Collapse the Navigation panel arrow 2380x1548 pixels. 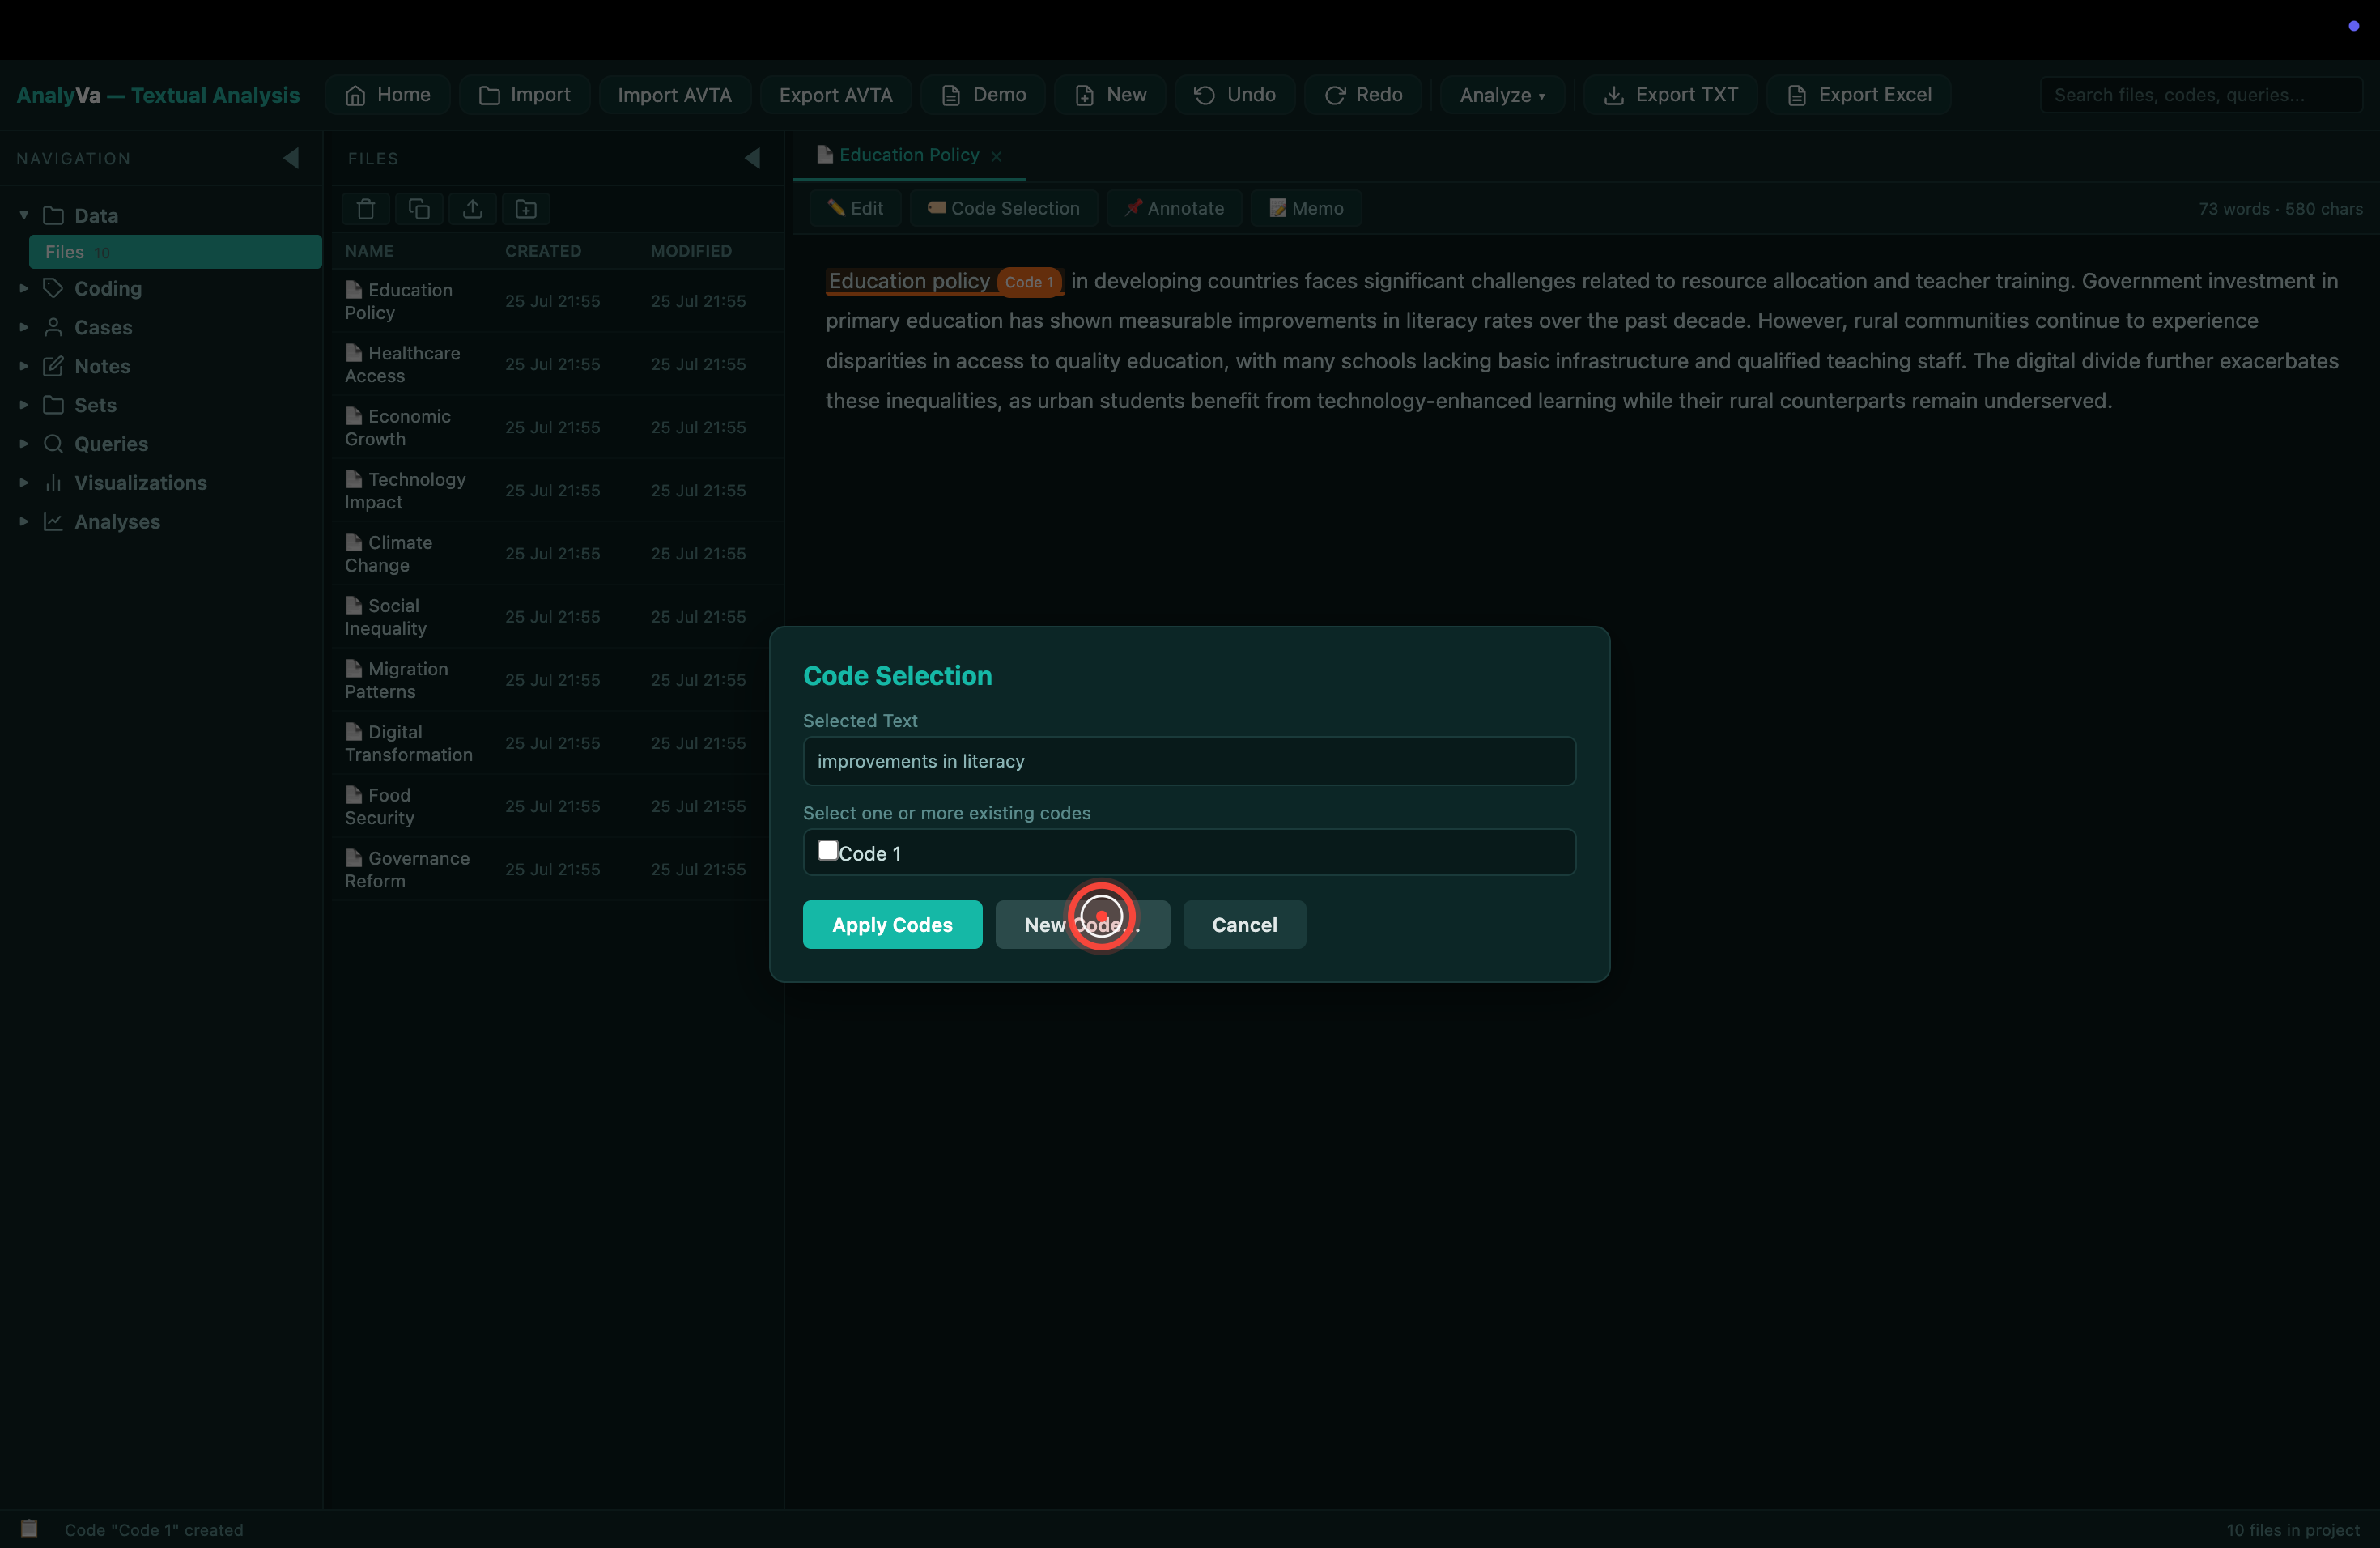coord(291,158)
